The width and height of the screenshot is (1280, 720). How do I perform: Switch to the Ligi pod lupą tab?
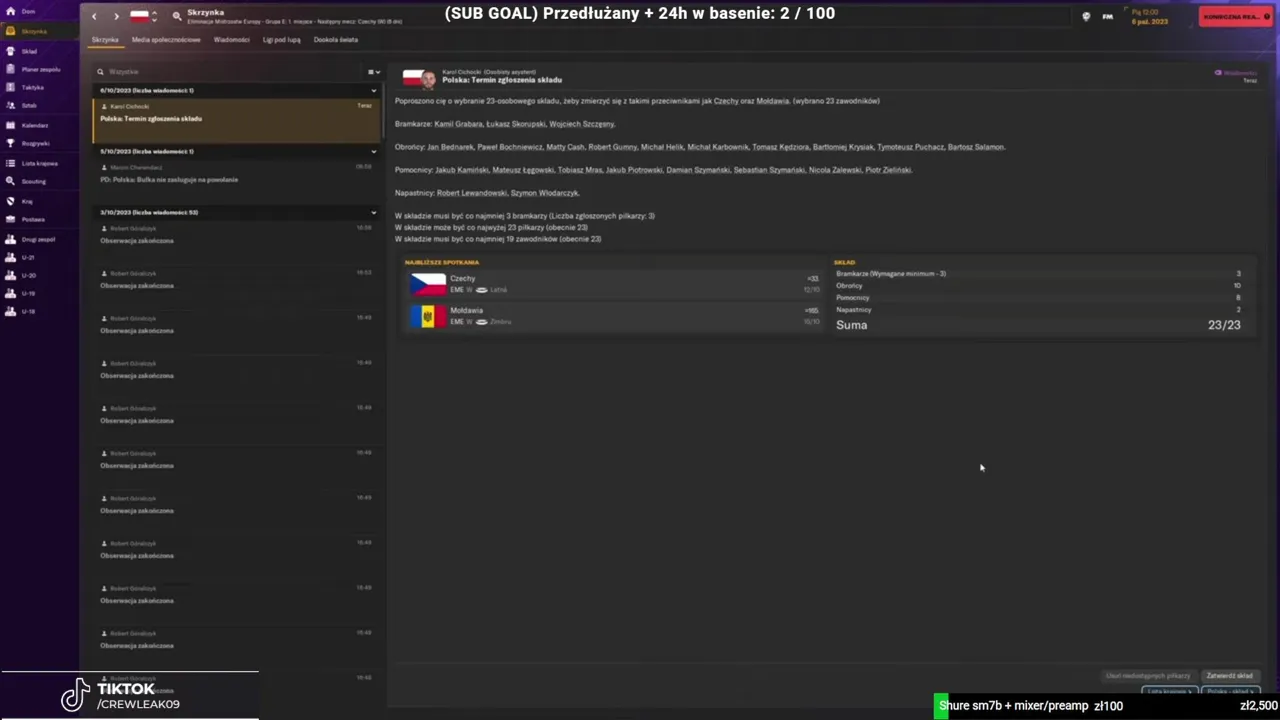click(x=282, y=40)
